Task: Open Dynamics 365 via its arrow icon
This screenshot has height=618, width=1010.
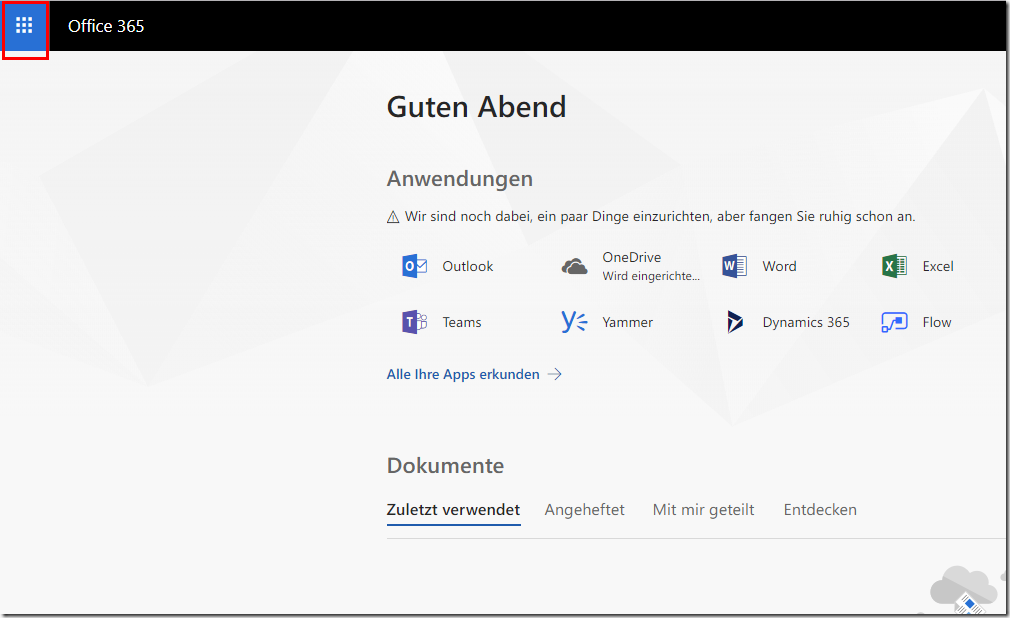Action: coord(734,322)
